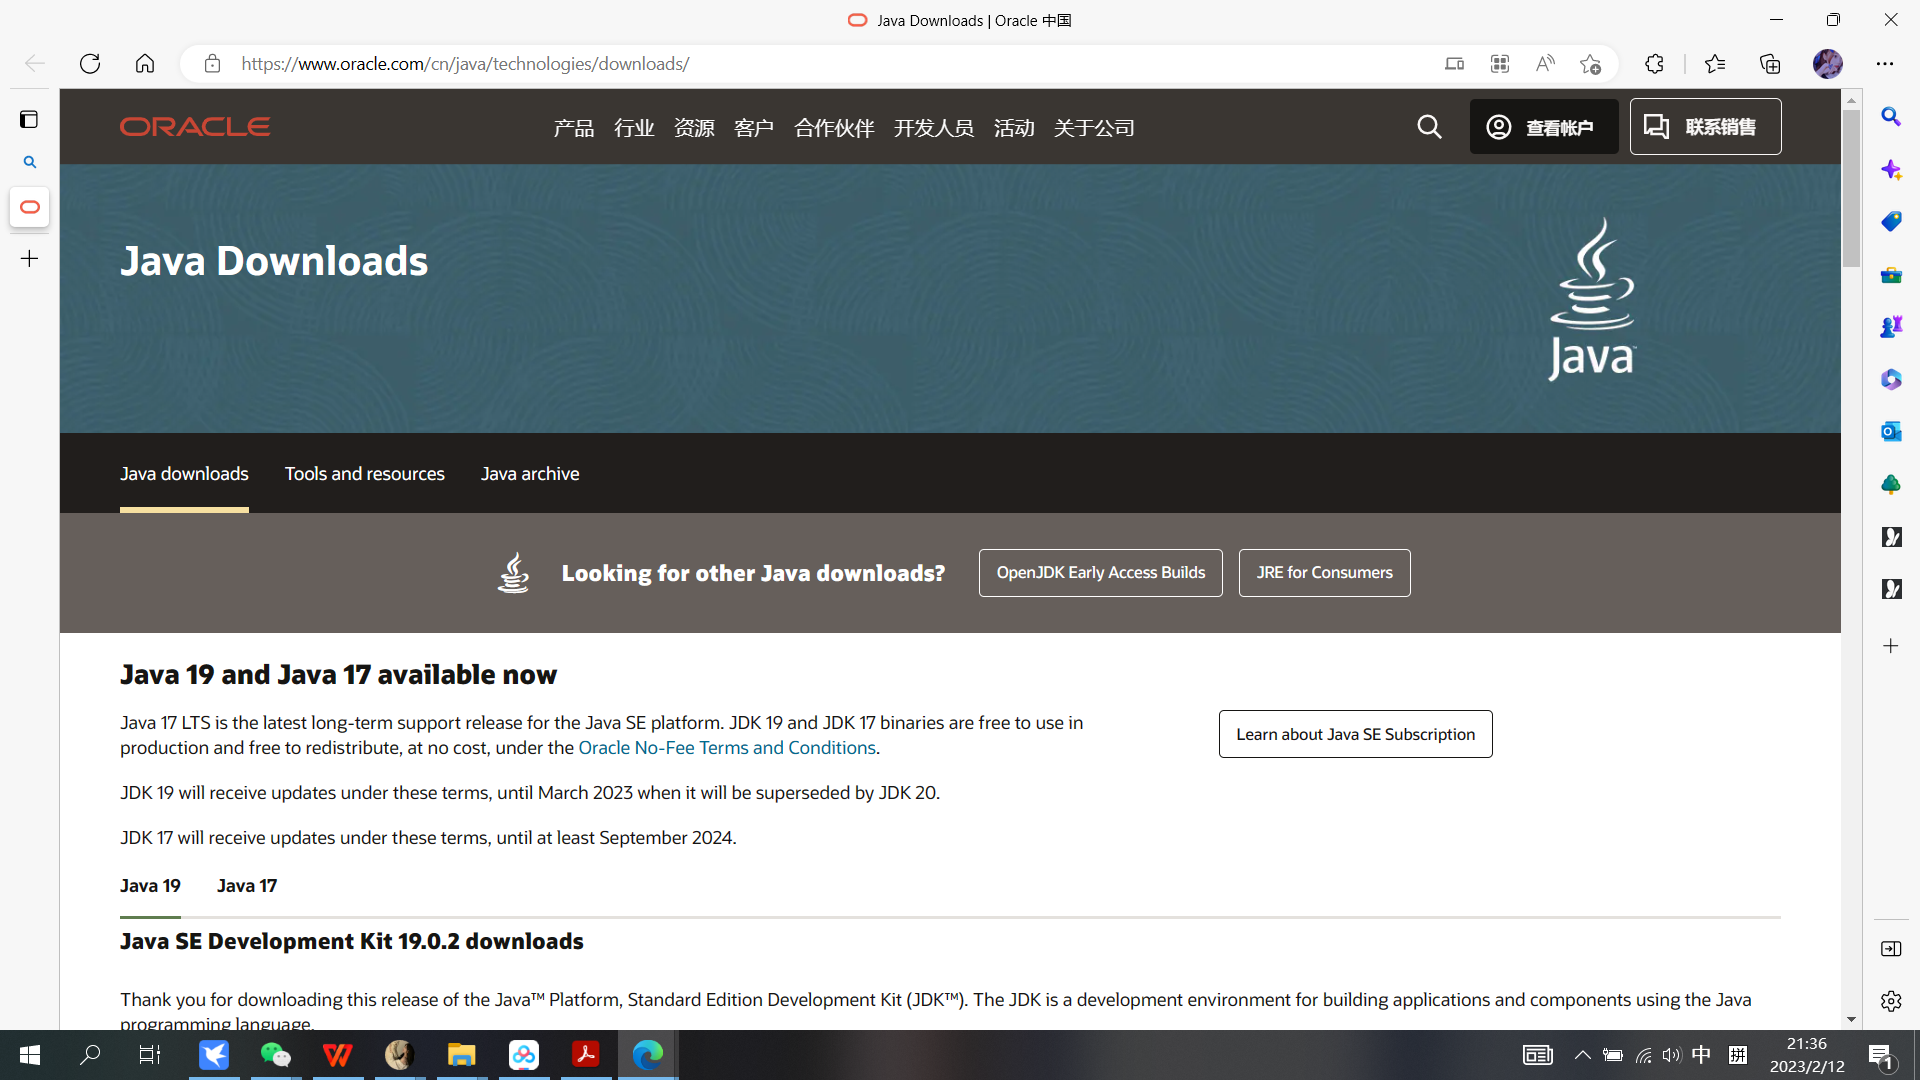
Task: Open Oracle No-Fee Terms and Conditions link
Action: click(x=727, y=748)
